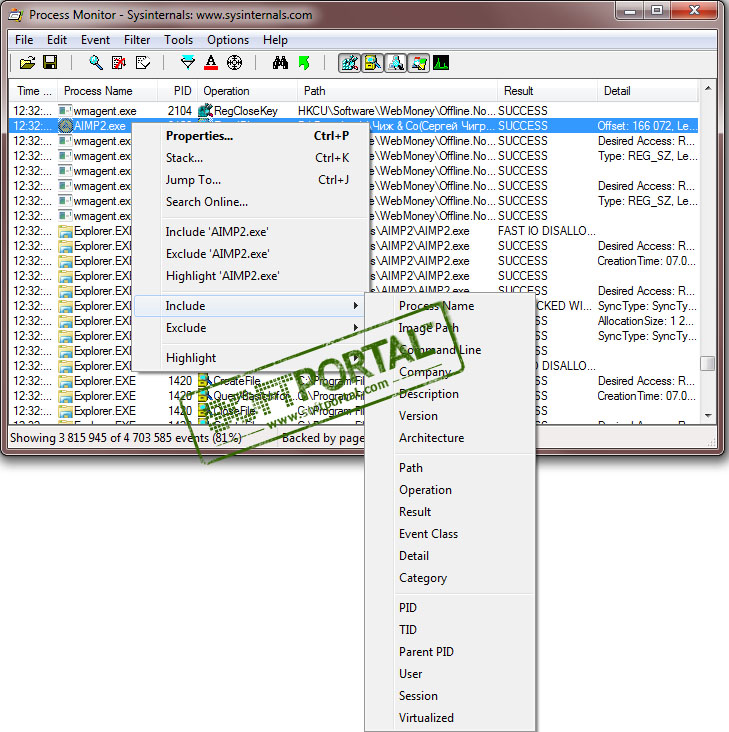Image resolution: width=729 pixels, height=732 pixels.
Task: Click the AIMP2.exe process icon in selected row
Action: [65, 126]
